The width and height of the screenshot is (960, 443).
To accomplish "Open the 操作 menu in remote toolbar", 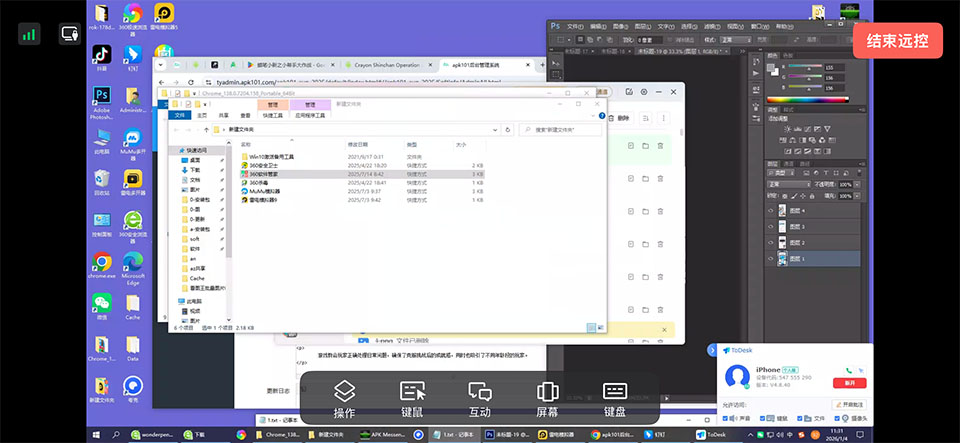I will (344, 399).
